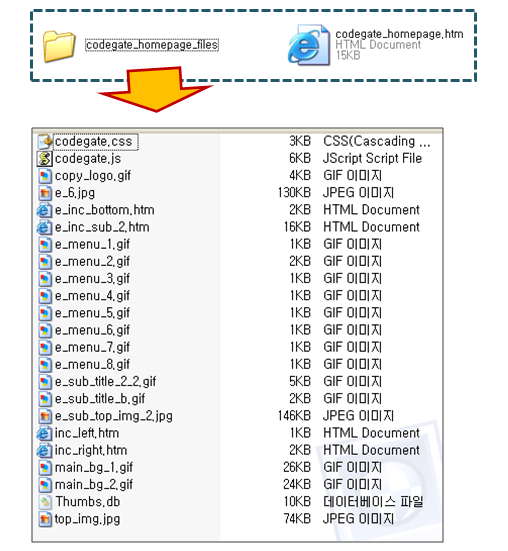
Task: Click the inc_left.htm HTML icon
Action: pyautogui.click(x=44, y=433)
